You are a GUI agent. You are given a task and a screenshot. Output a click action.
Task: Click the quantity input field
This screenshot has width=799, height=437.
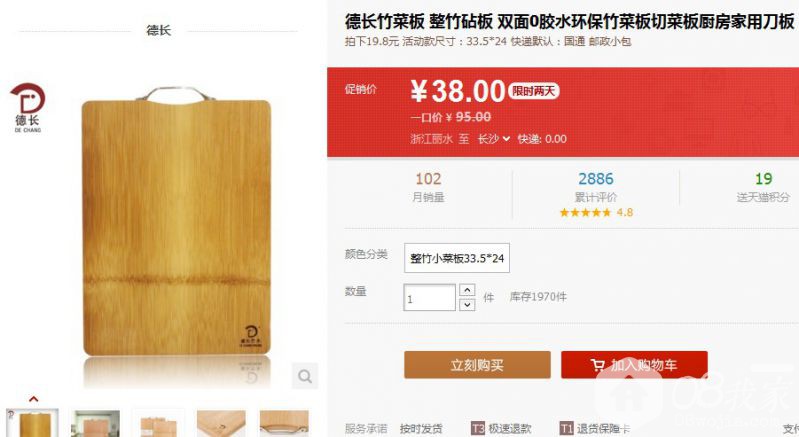[x=429, y=297]
